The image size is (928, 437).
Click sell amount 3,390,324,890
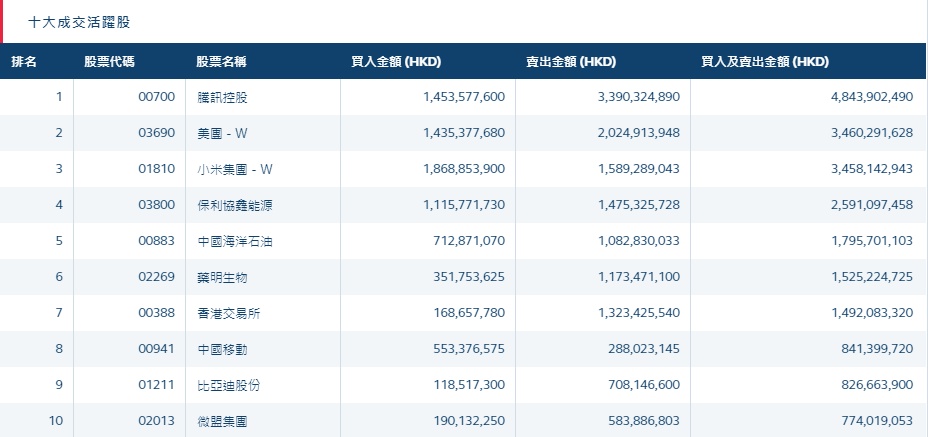tap(639, 97)
